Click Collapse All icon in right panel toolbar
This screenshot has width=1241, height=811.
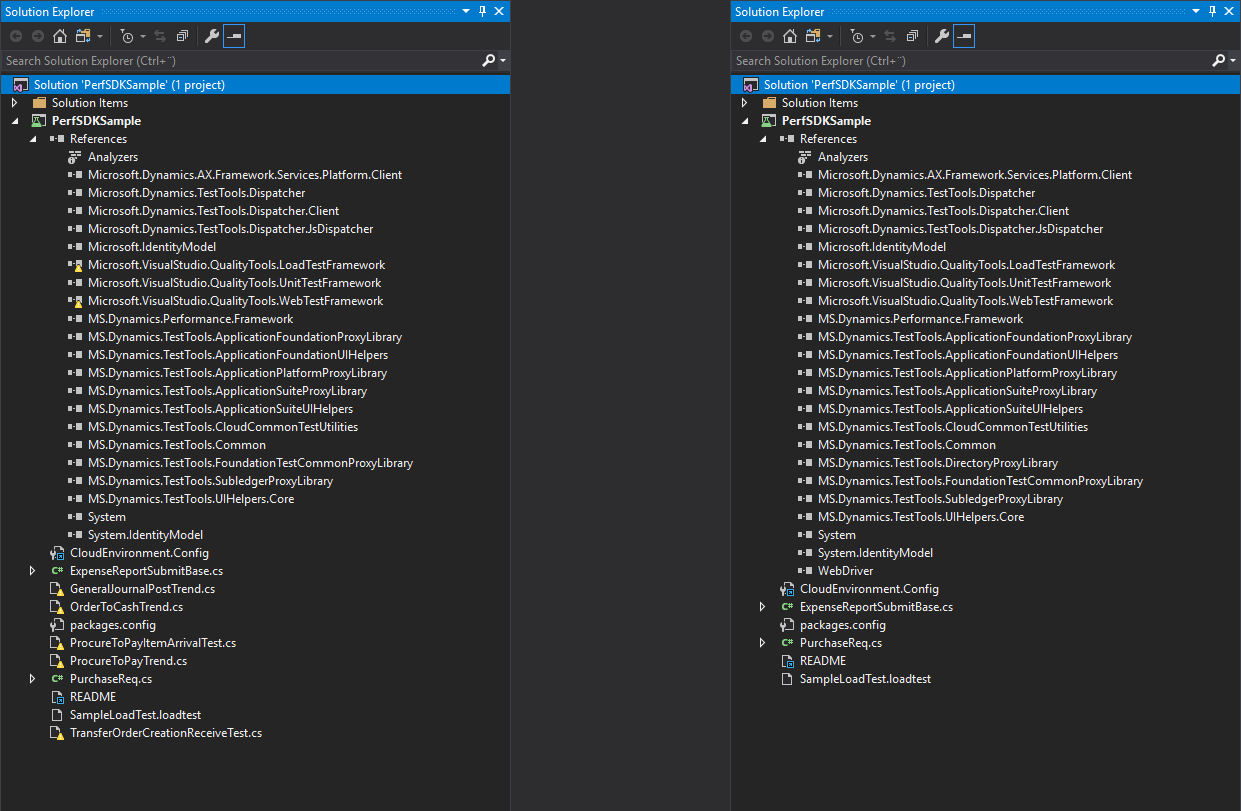pyautogui.click(x=911, y=37)
